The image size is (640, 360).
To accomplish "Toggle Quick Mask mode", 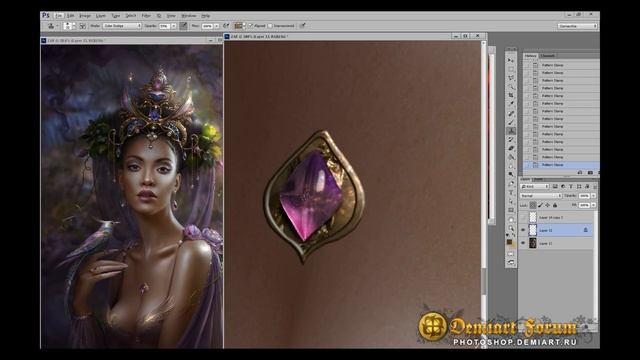I will 511,254.
